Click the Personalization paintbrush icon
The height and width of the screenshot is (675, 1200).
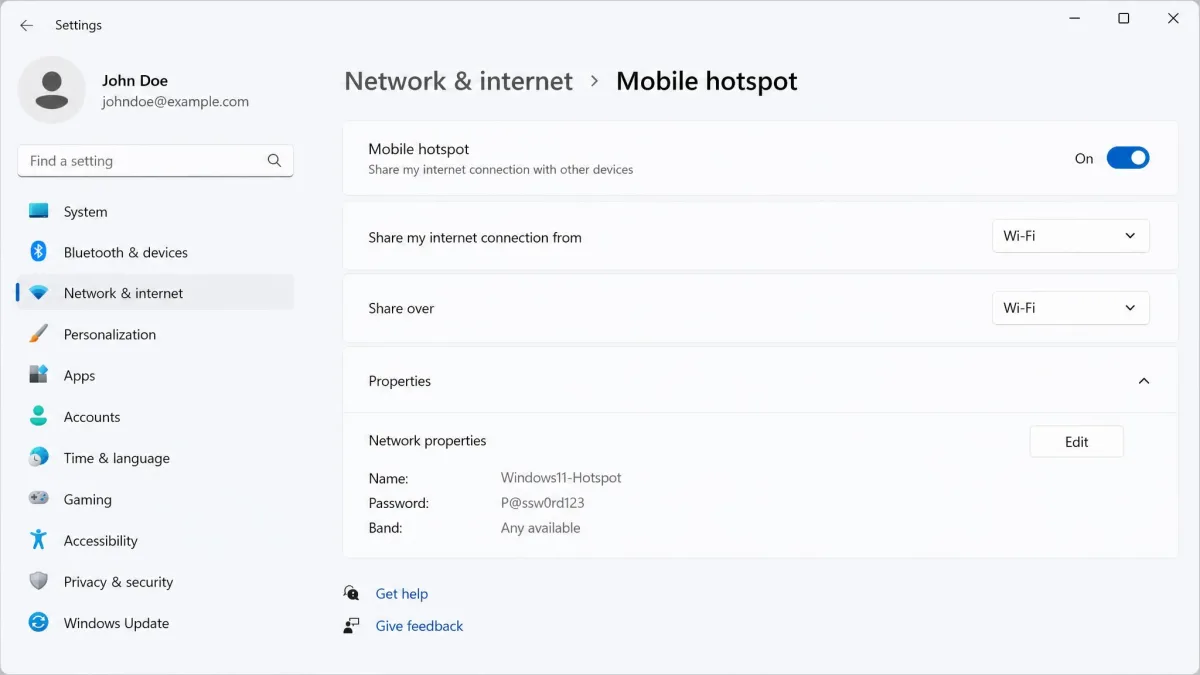(38, 334)
